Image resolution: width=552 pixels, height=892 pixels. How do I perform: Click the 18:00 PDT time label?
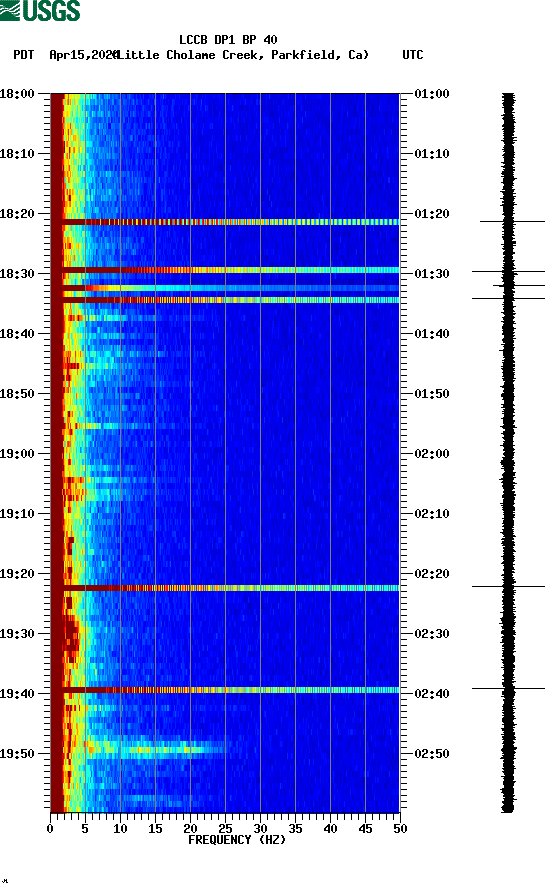(17, 94)
